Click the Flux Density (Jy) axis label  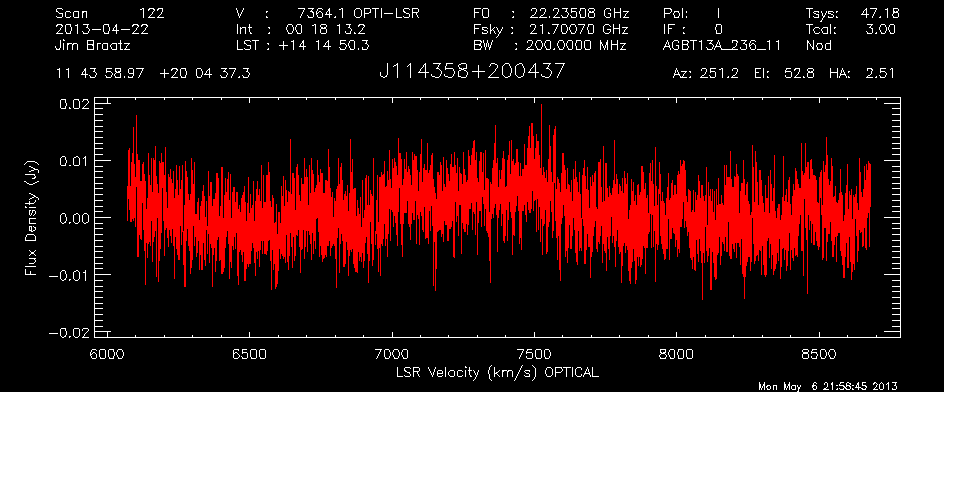[x=32, y=218]
